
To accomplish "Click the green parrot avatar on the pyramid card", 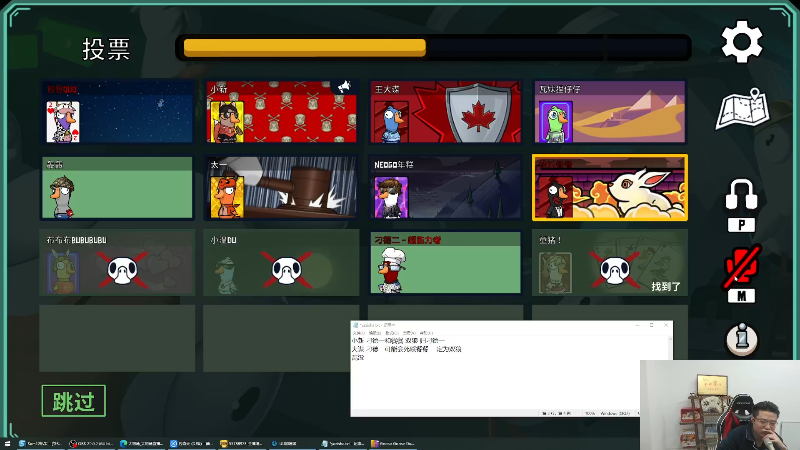I will tap(556, 122).
